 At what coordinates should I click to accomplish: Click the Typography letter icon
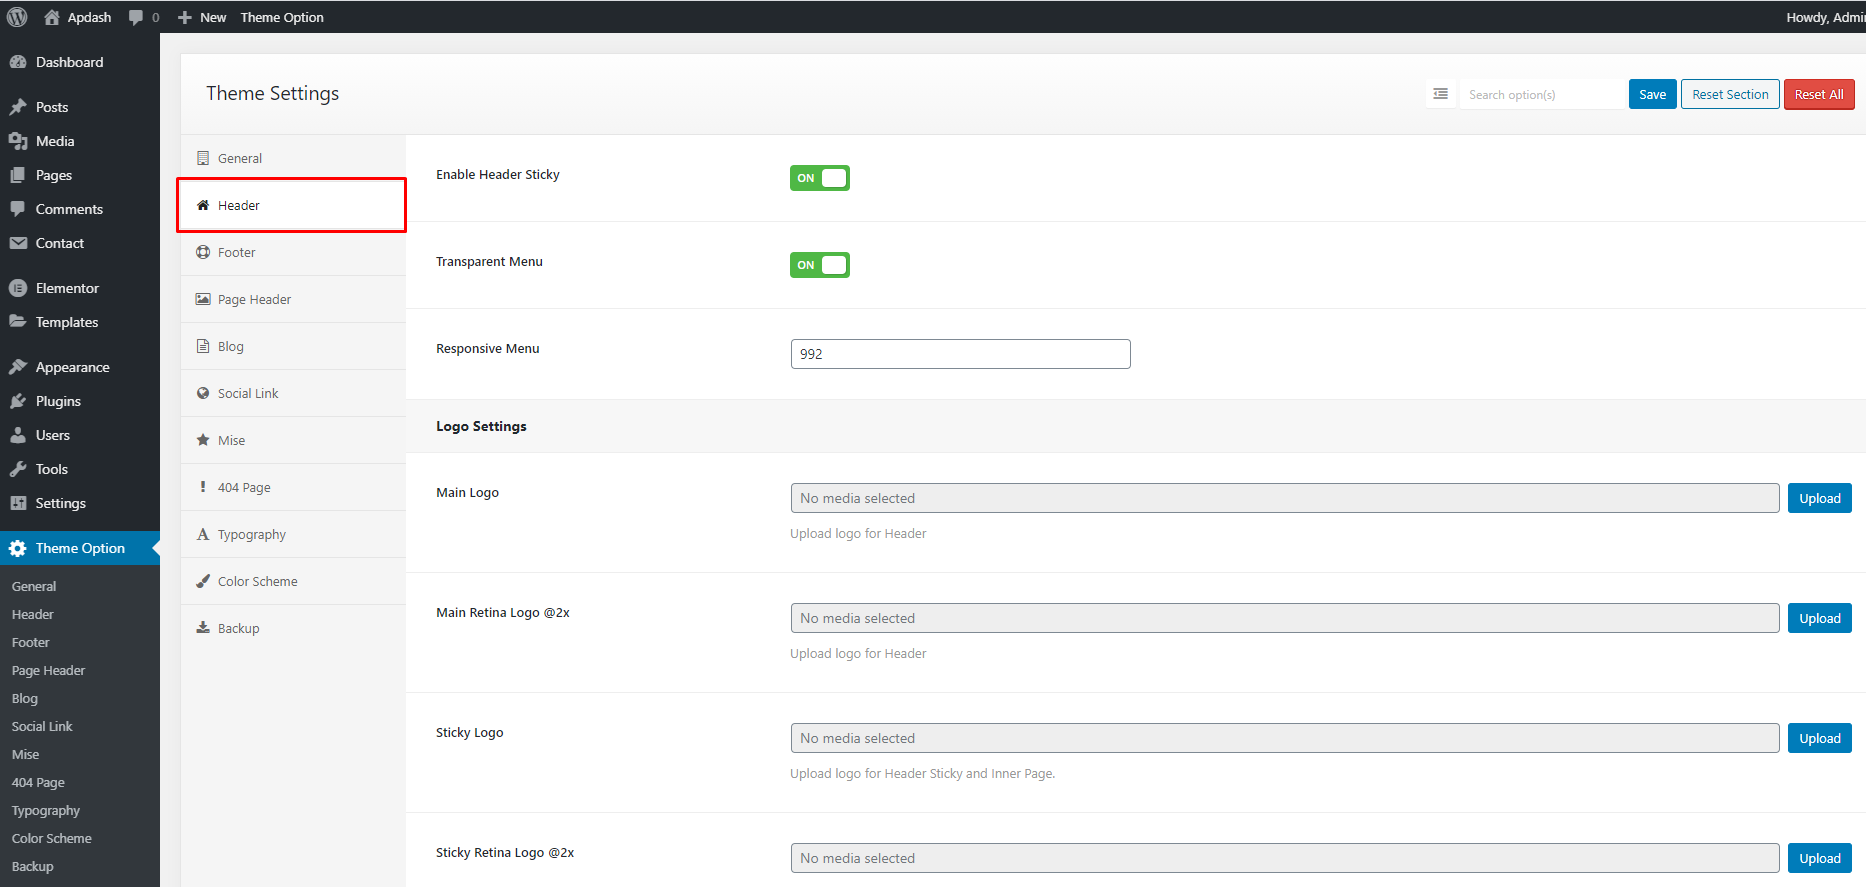pyautogui.click(x=203, y=534)
